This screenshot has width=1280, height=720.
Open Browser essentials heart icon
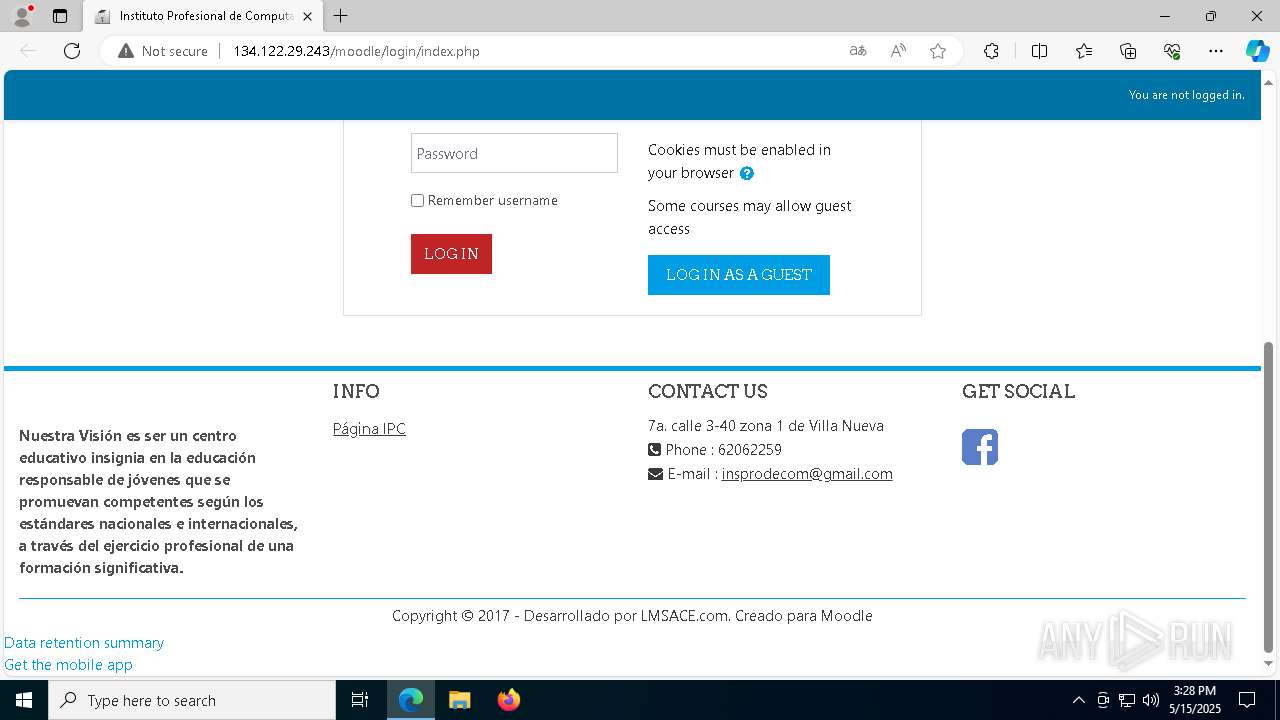click(1172, 51)
